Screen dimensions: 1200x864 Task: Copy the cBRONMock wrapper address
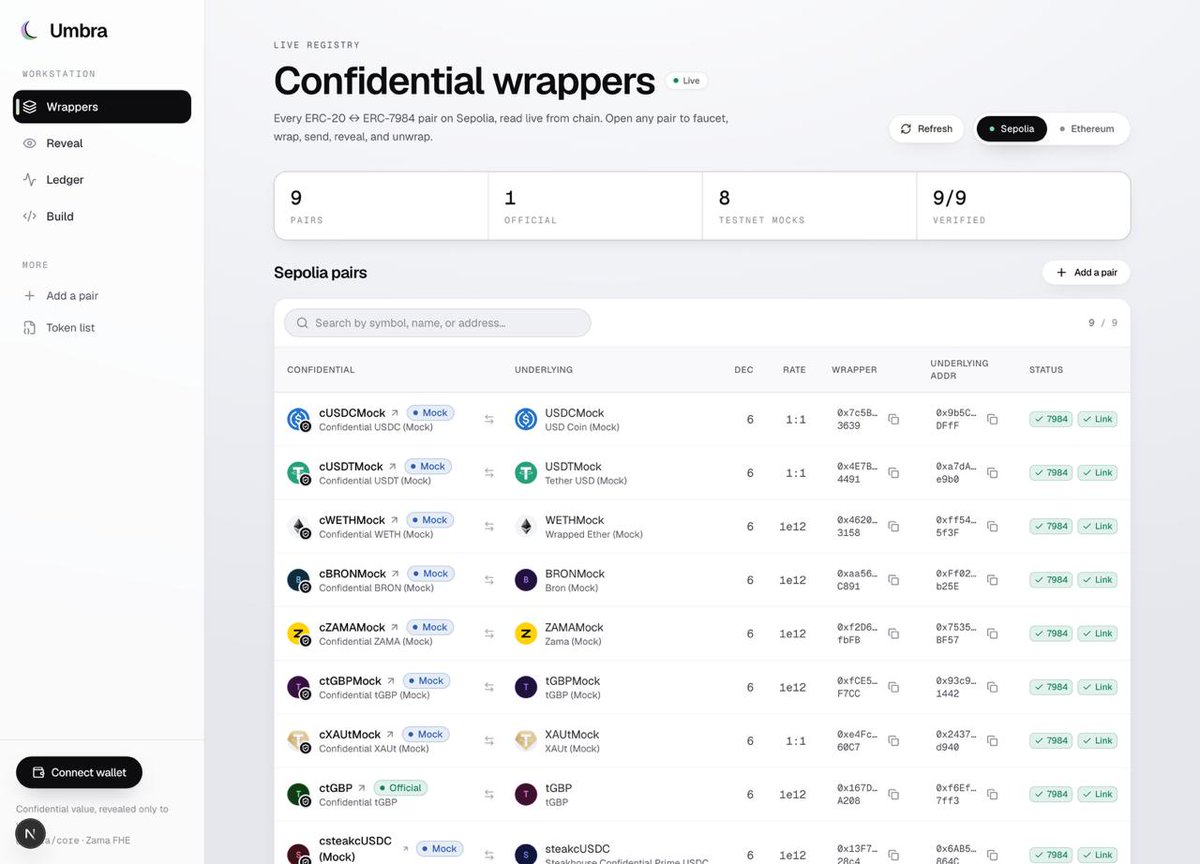[x=894, y=580]
